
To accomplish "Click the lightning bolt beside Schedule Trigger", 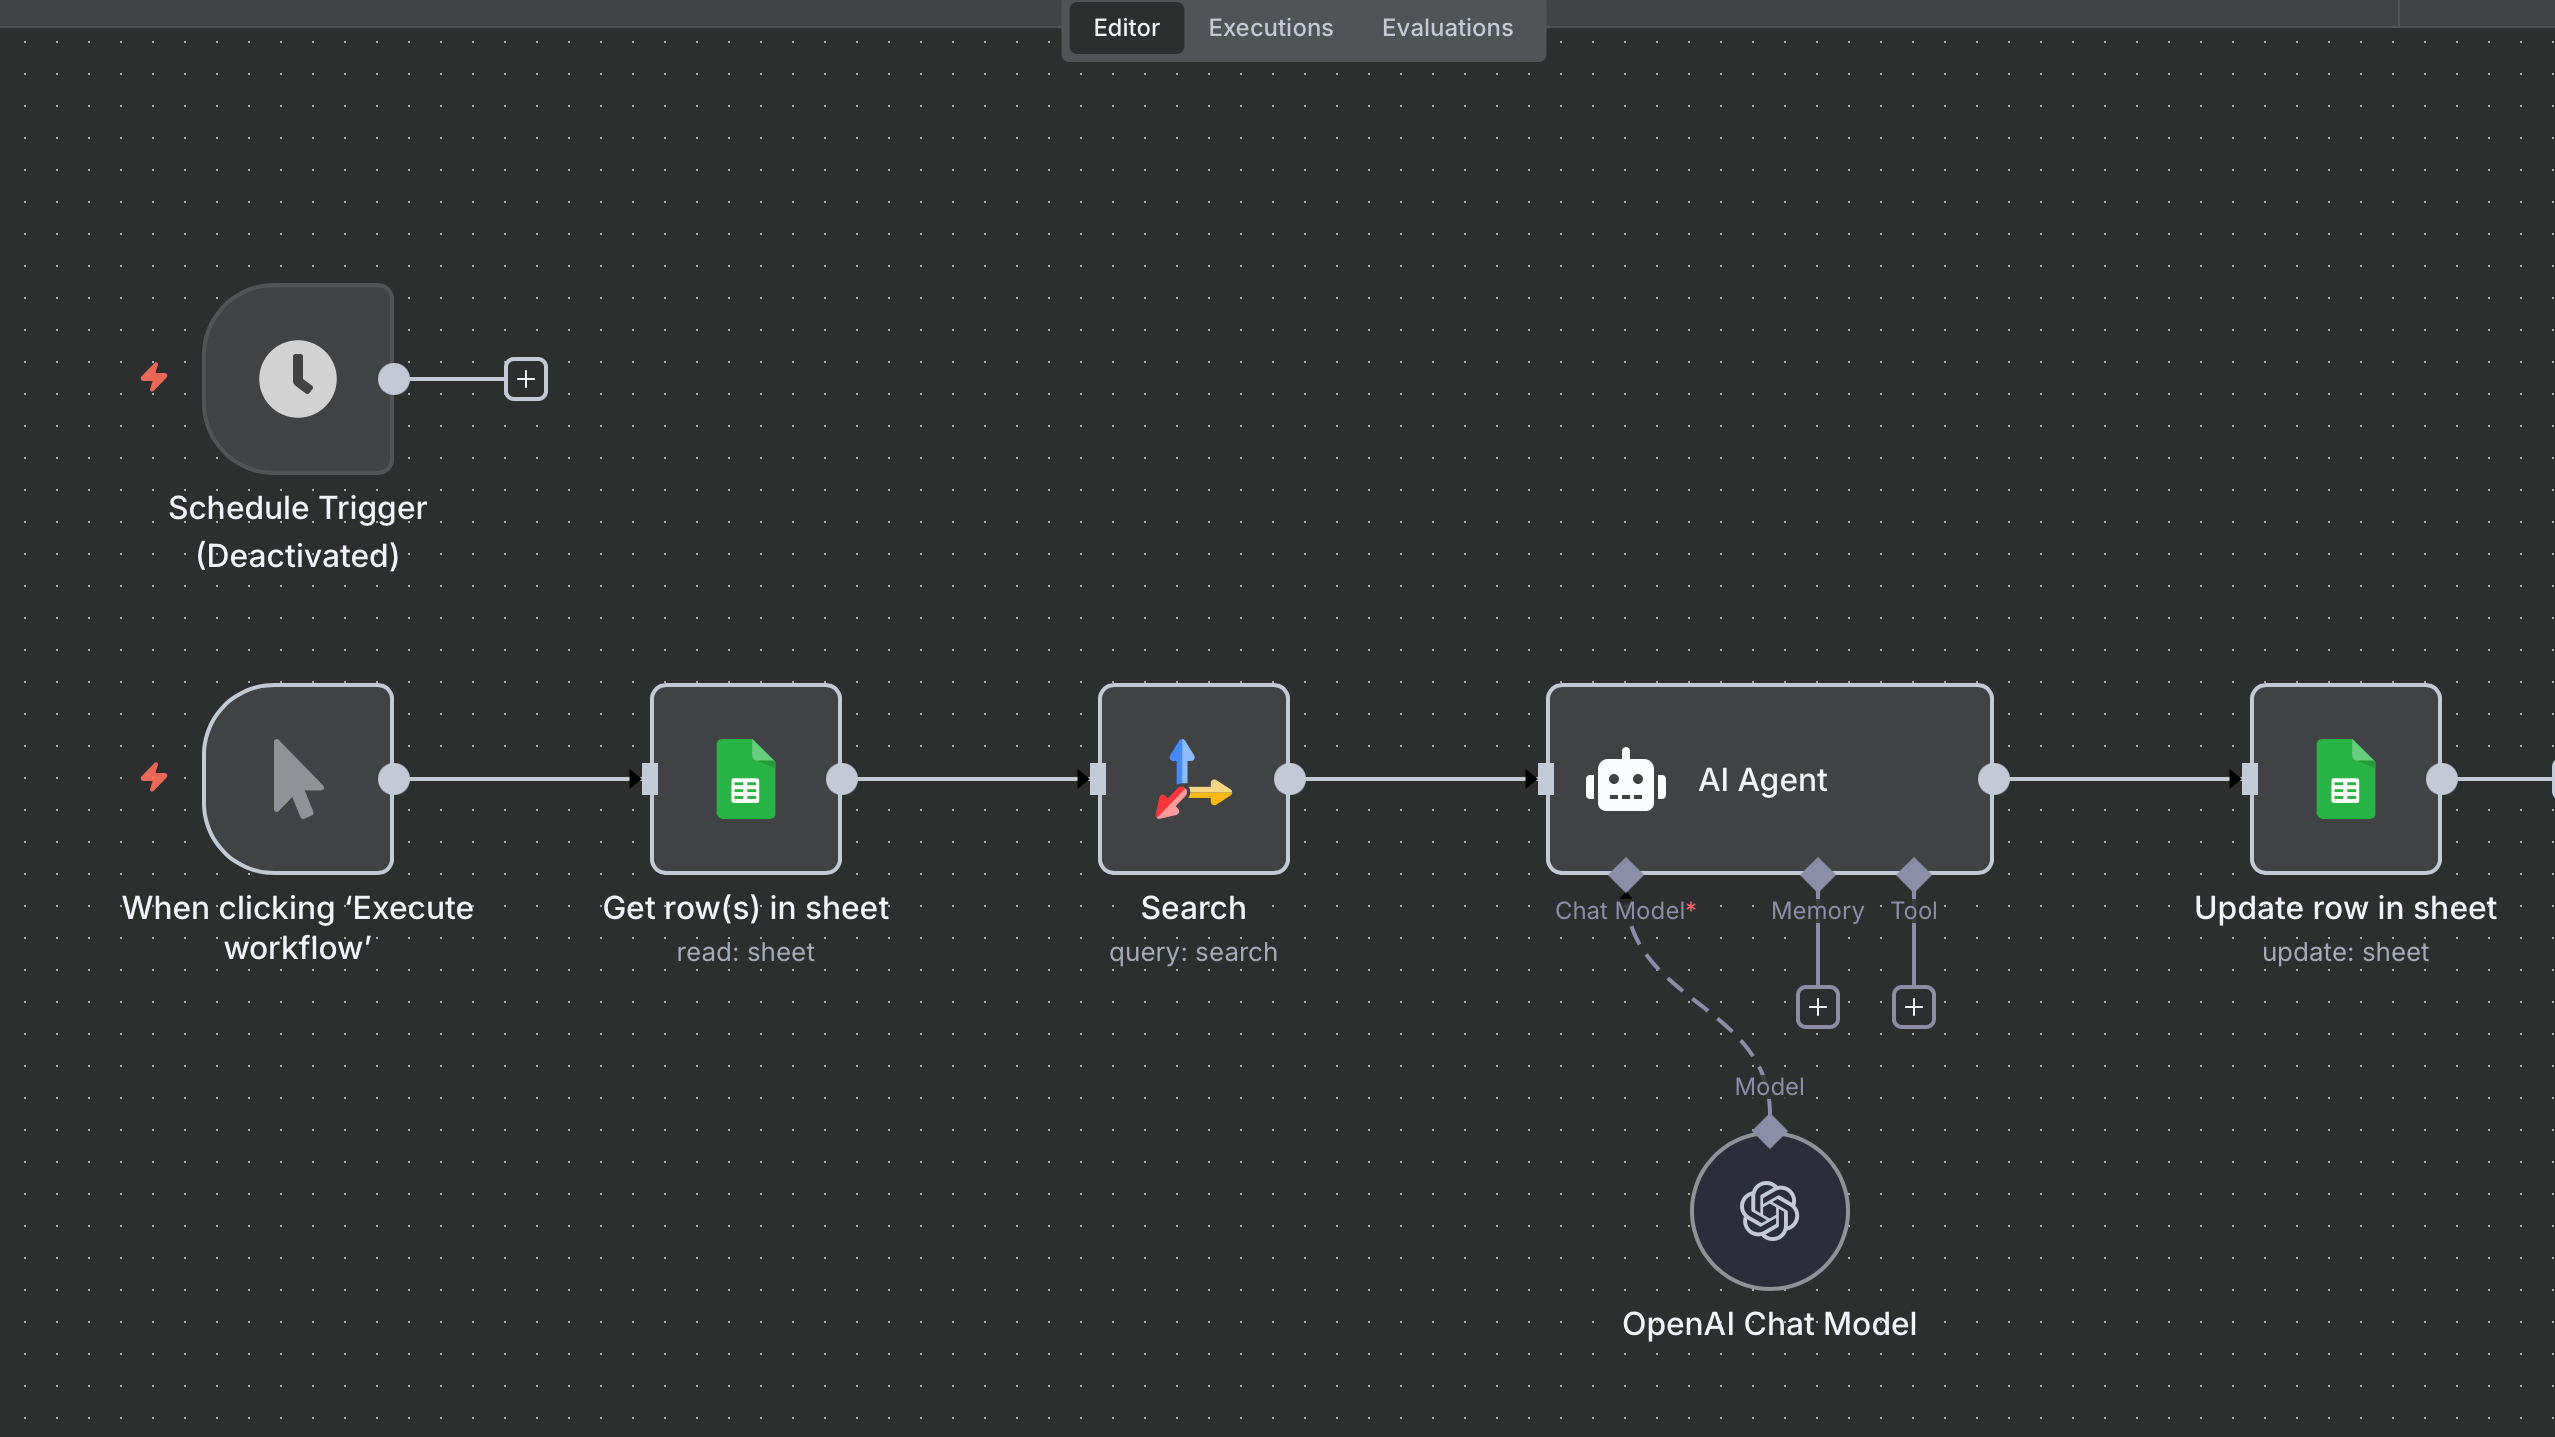I will point(154,377).
